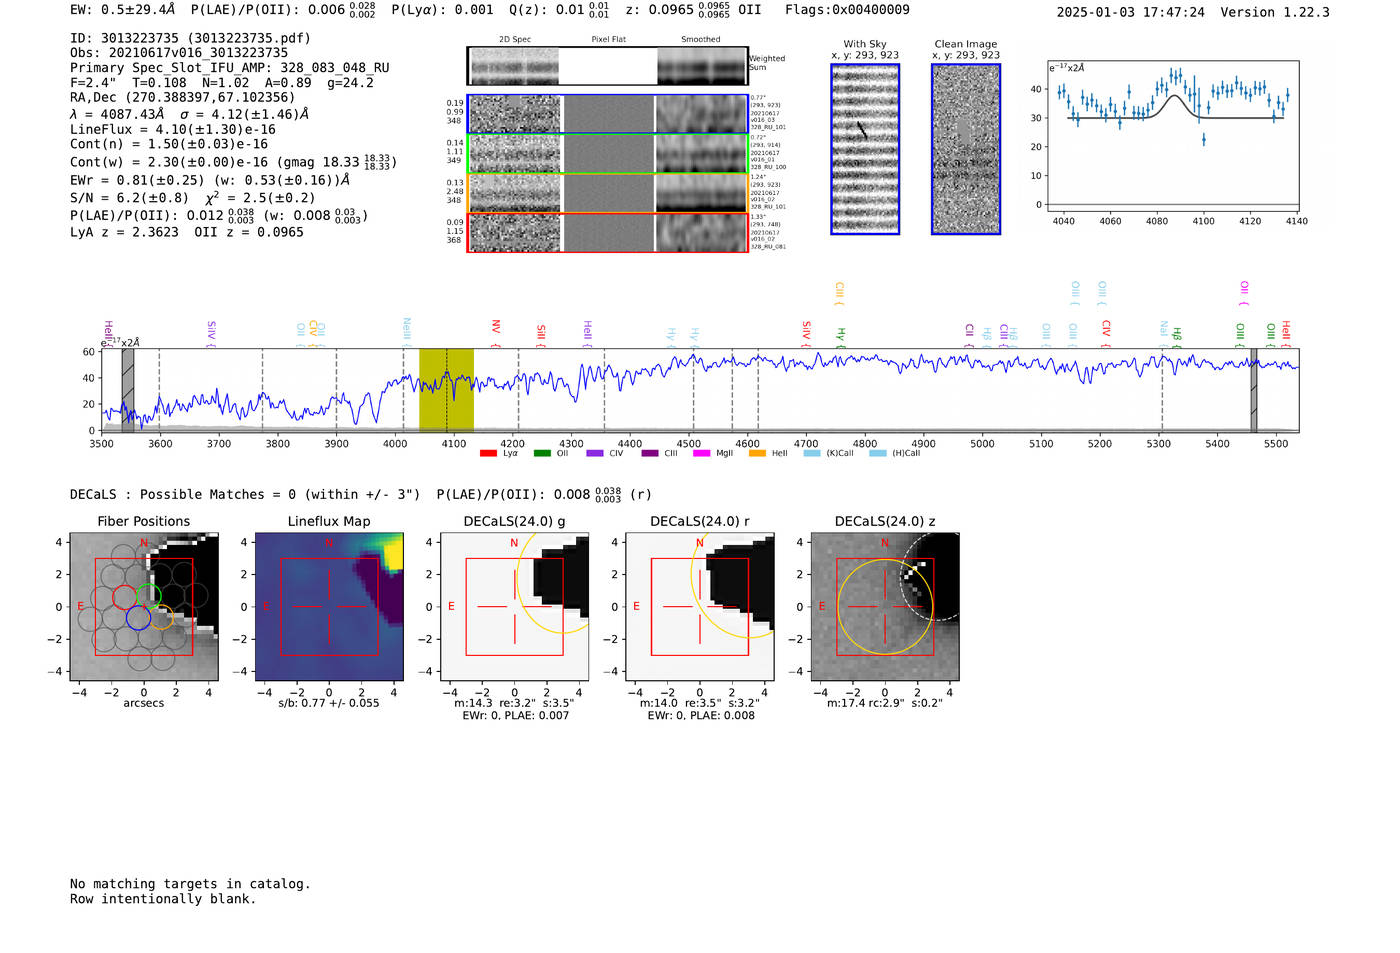Select the orange-bordered fiber cutout row

point(608,194)
